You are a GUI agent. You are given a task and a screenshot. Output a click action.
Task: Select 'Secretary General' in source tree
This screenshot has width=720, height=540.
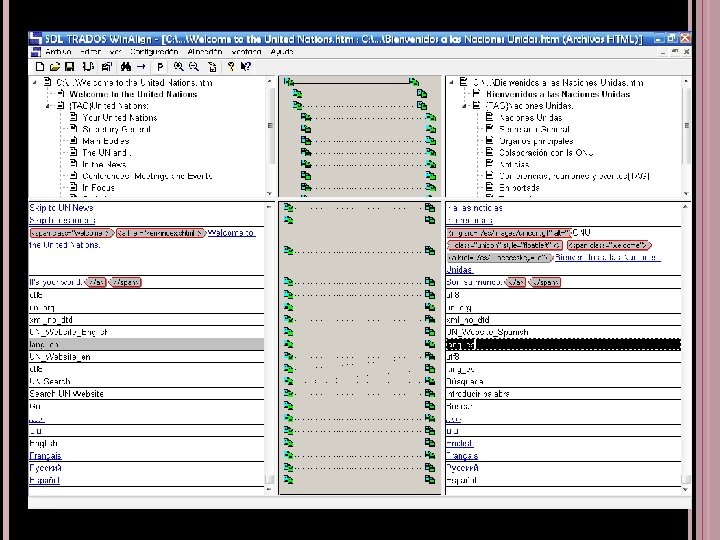117,129
